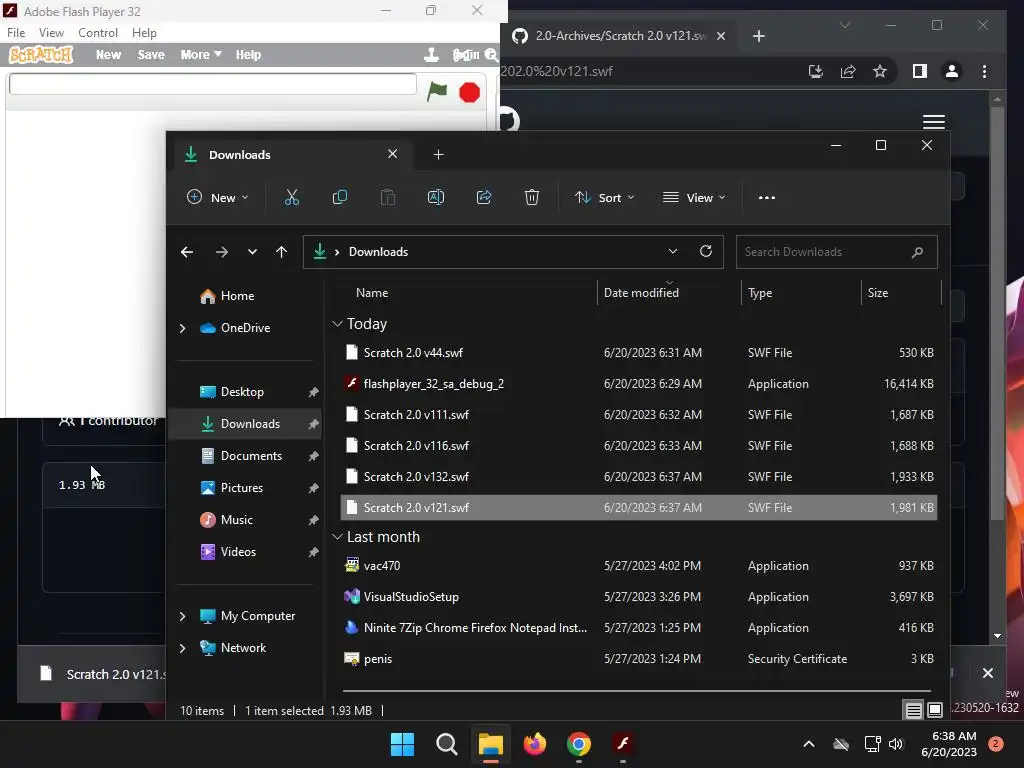
Task: Open Chrome three-dot menu
Action: tap(984, 71)
